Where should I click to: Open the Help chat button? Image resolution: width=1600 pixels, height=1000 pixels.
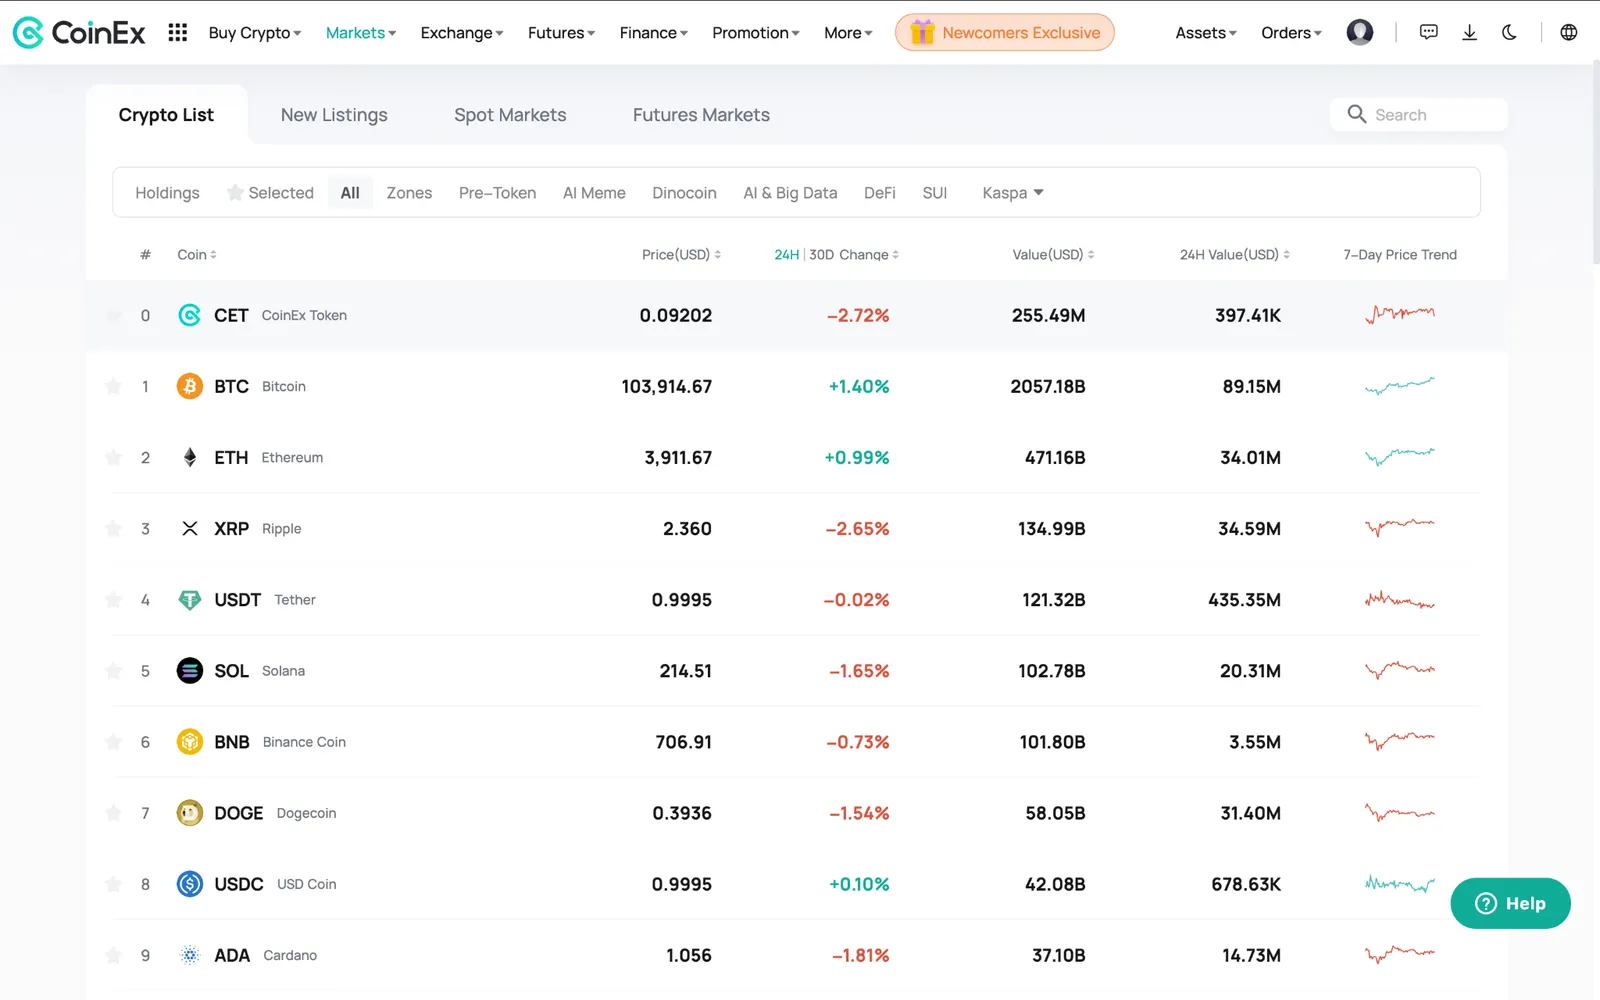click(x=1510, y=903)
